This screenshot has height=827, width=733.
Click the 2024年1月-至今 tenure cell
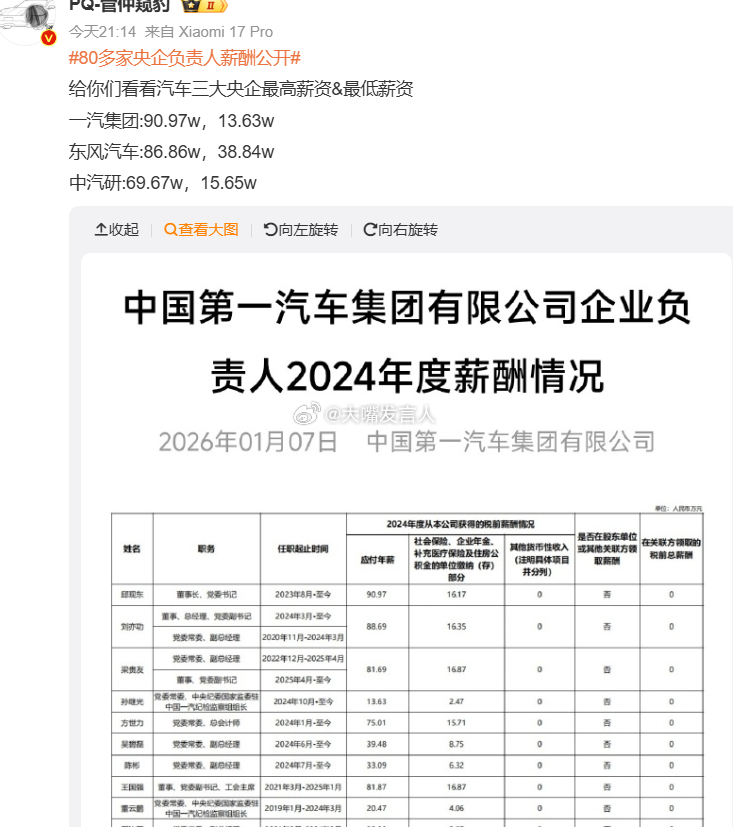coord(303,723)
